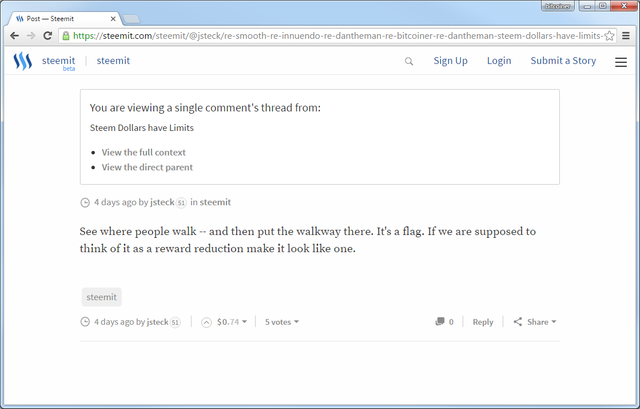This screenshot has width=640, height=409.
Task: Click the comment replies bubble icon
Action: [440, 322]
